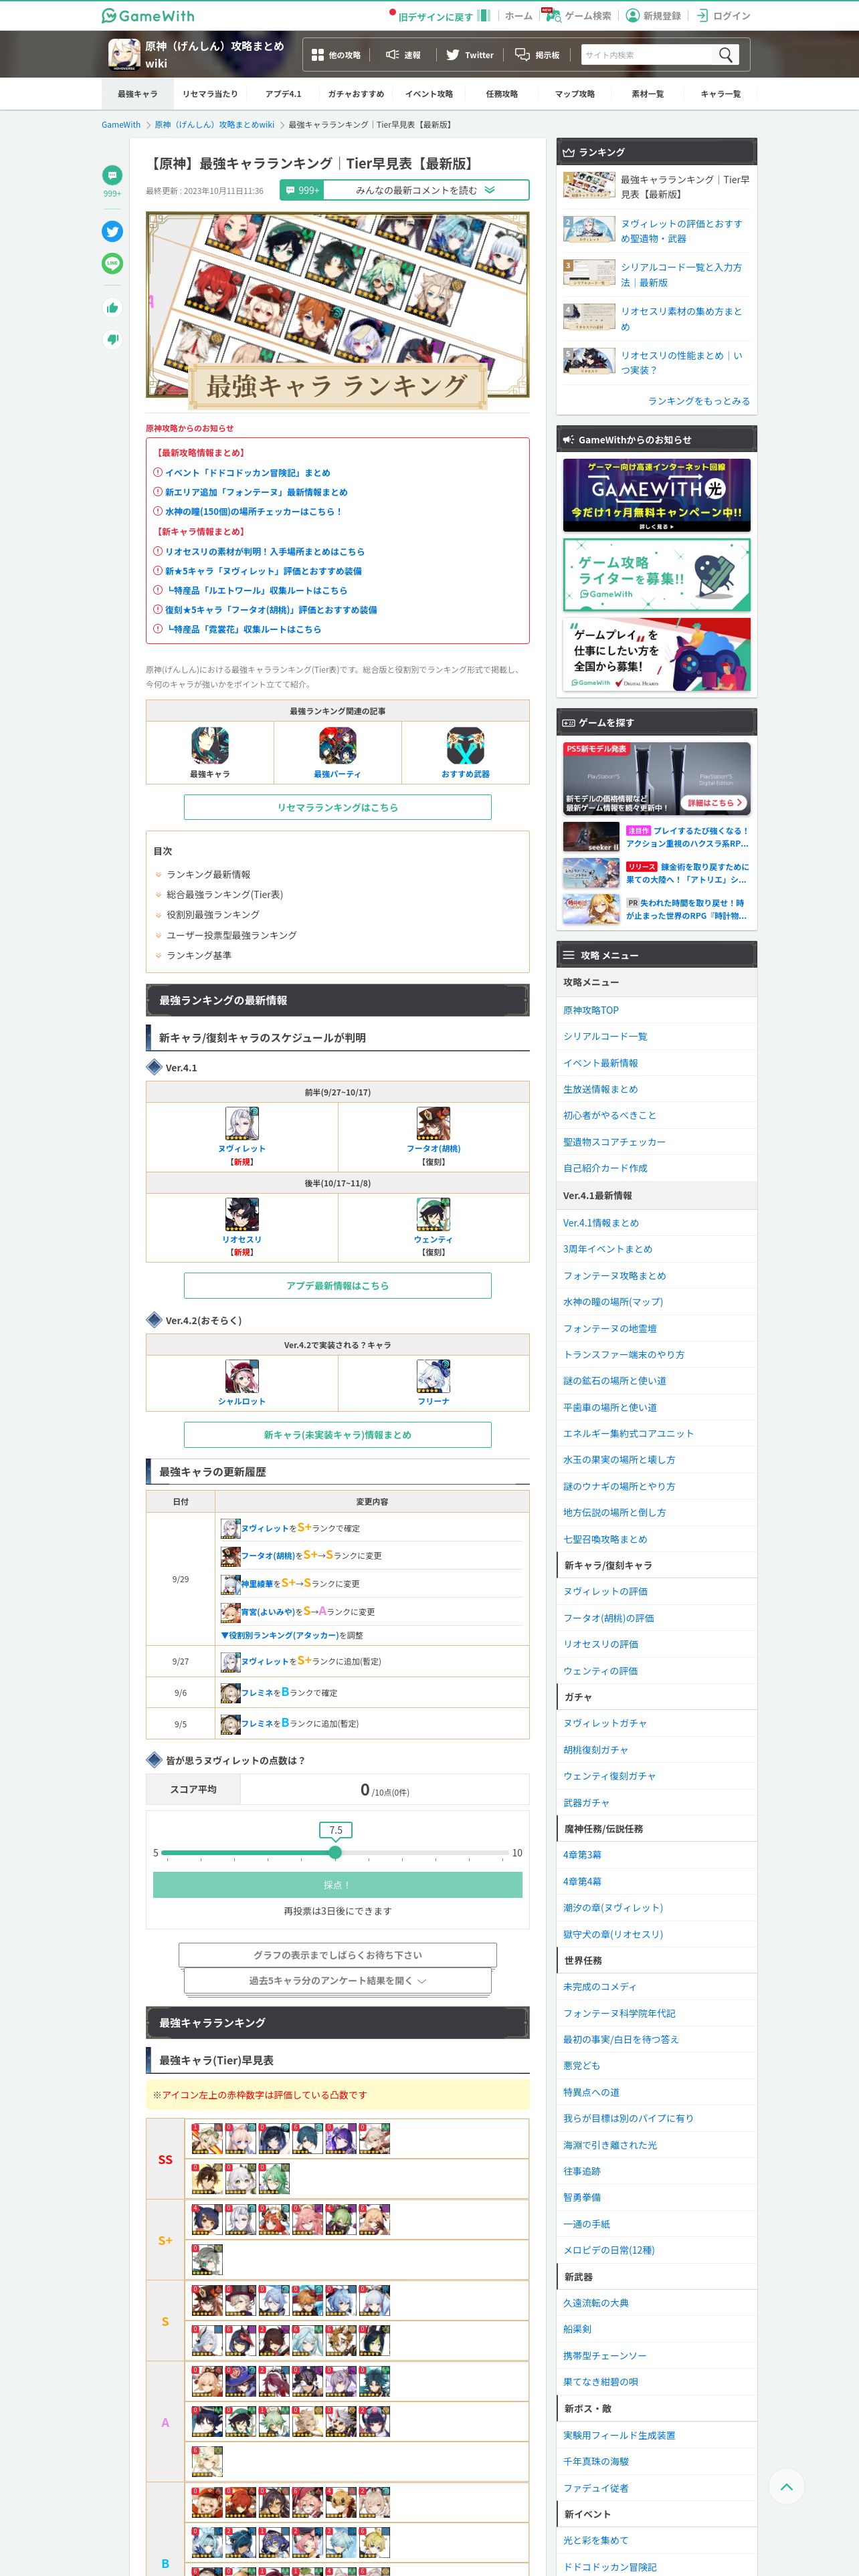Share via side LINE icon
This screenshot has height=2576, width=859.
(x=112, y=263)
